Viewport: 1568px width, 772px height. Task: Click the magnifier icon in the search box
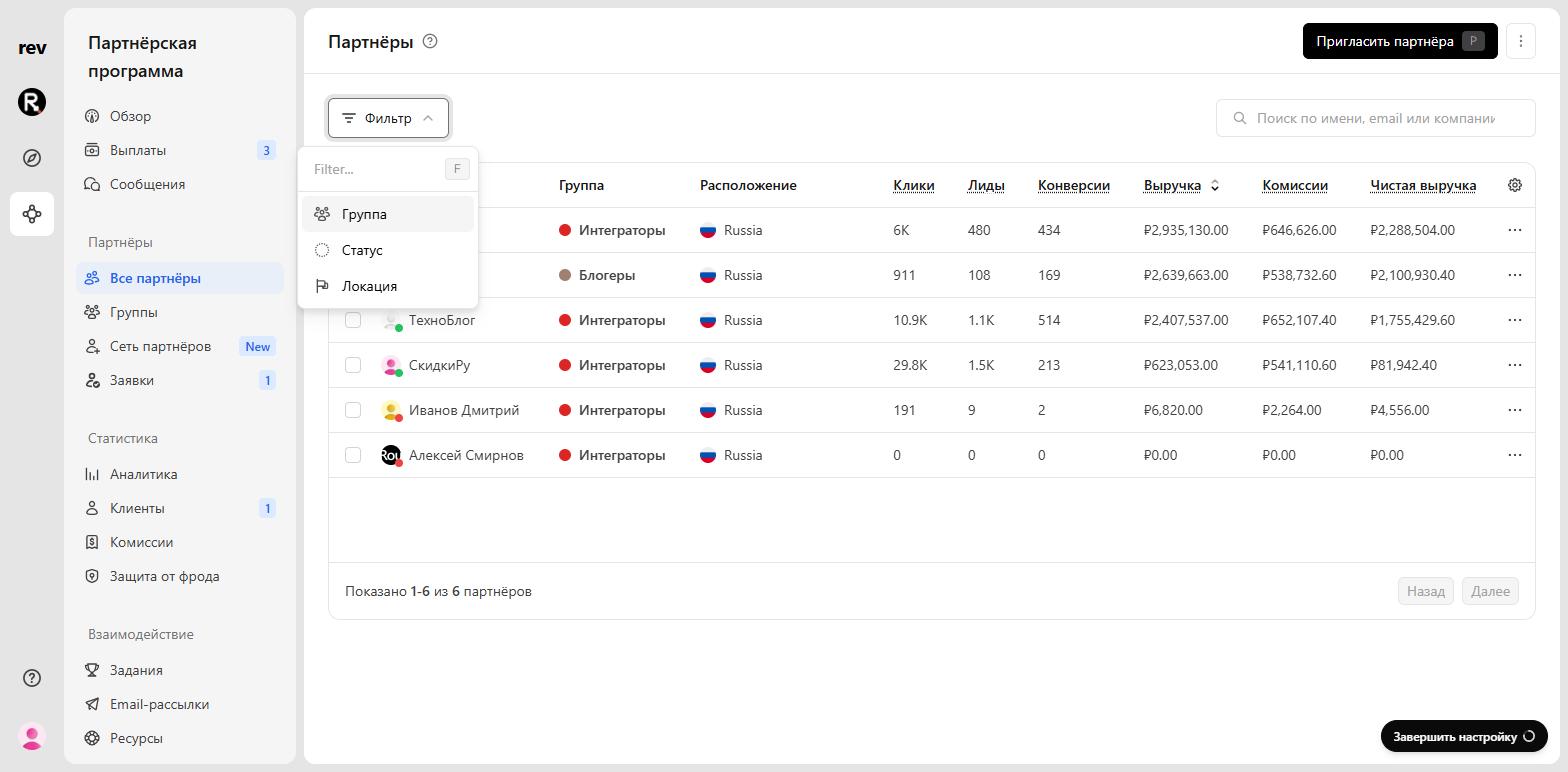tap(1240, 118)
